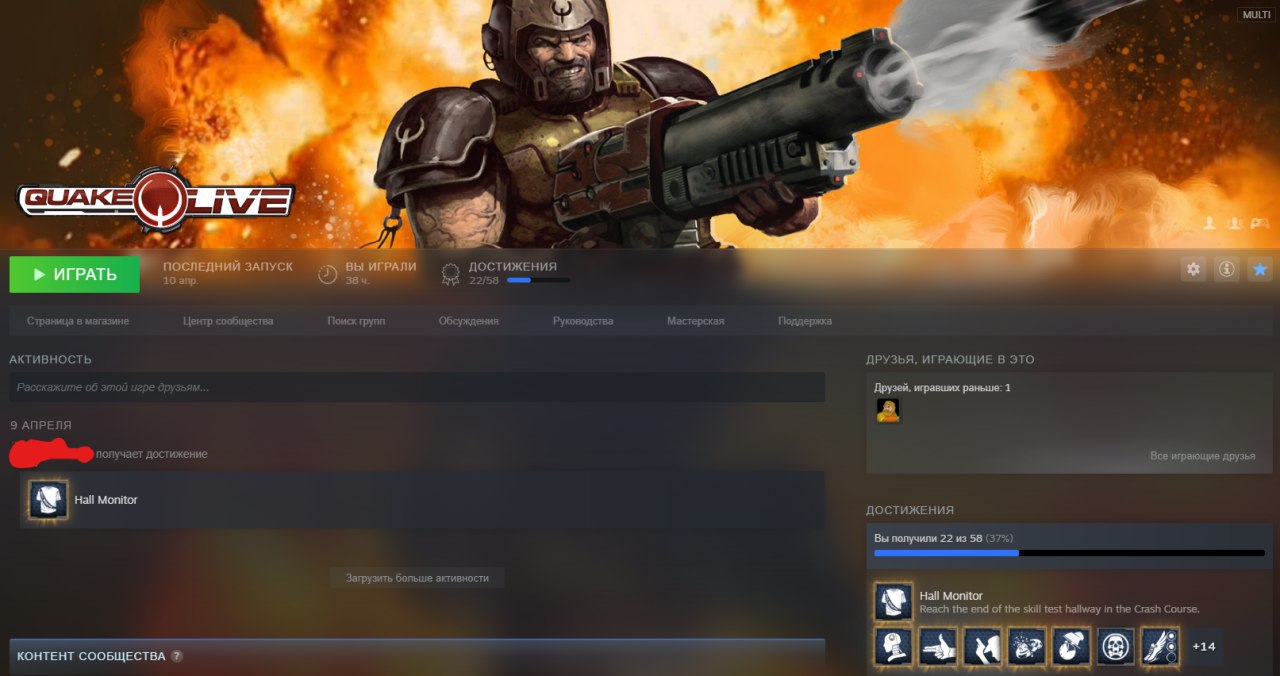The height and width of the screenshot is (676, 1280).
Task: Click header achievements progress bar 22/58
Action: (x=538, y=280)
